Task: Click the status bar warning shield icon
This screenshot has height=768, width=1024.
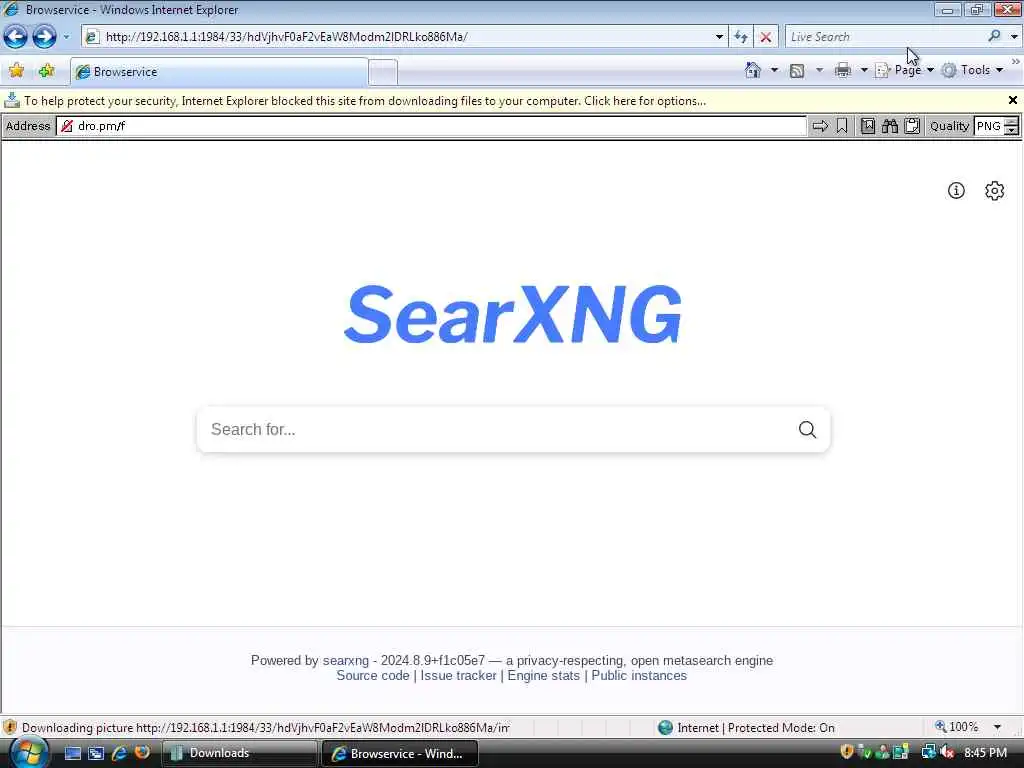Action: click(10, 727)
